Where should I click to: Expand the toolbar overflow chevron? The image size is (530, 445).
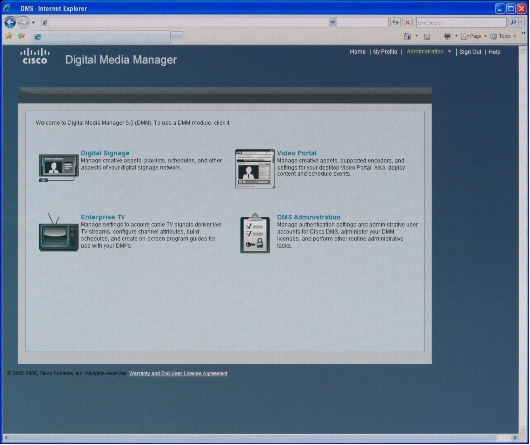(x=524, y=33)
